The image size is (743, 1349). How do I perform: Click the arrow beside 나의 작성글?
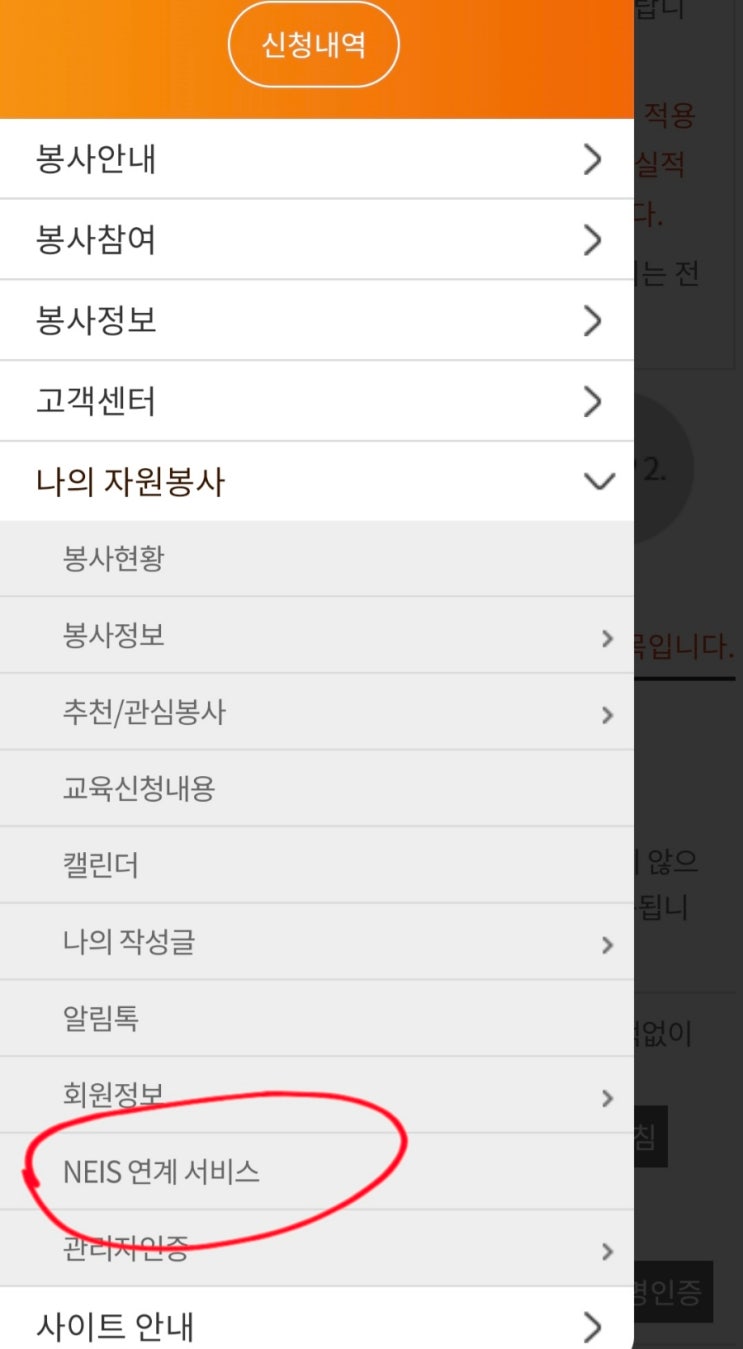point(607,944)
